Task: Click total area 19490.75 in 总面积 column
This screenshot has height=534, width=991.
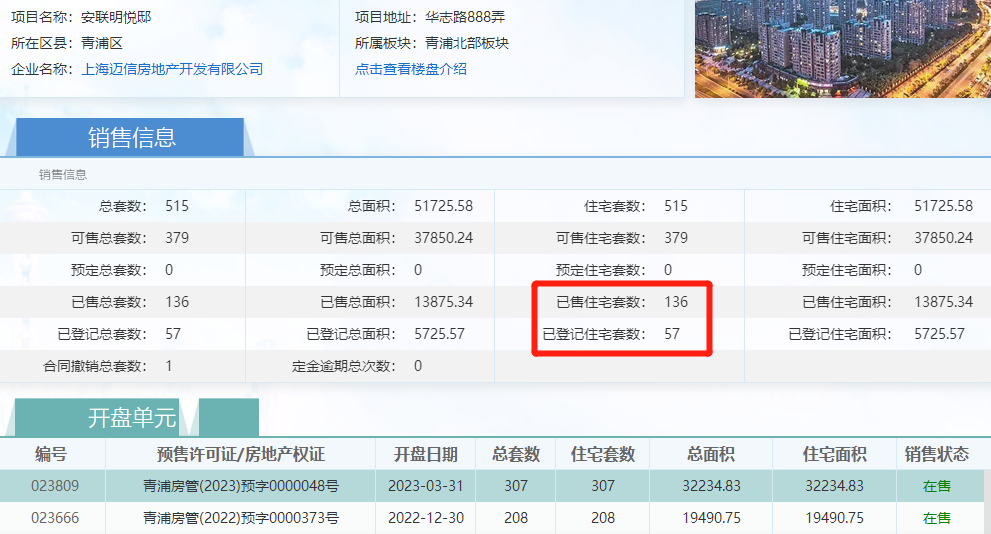Action: point(711,518)
